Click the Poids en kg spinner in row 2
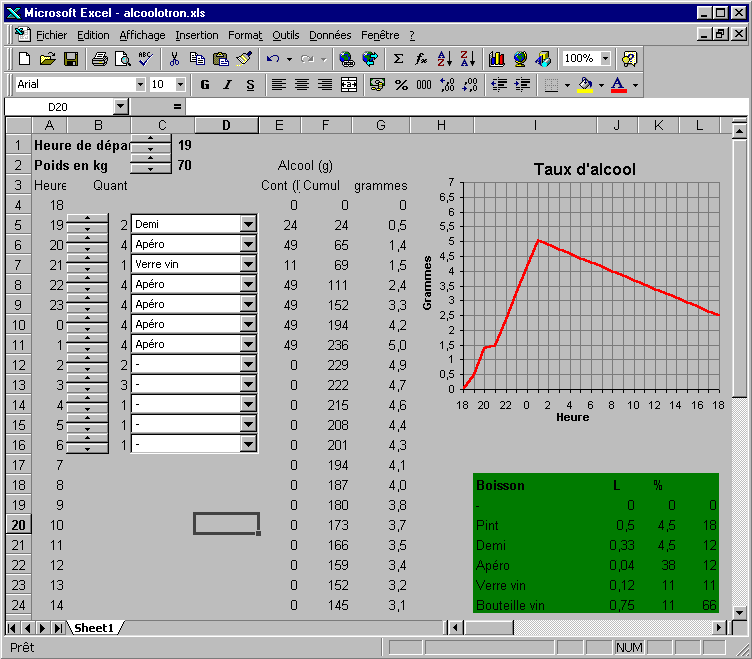Image resolution: width=752 pixels, height=659 pixels. click(151, 164)
